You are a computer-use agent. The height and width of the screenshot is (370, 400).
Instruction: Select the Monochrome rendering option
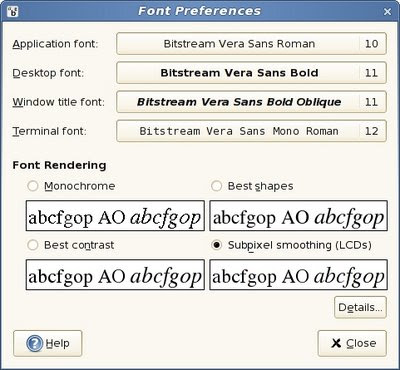click(x=33, y=186)
